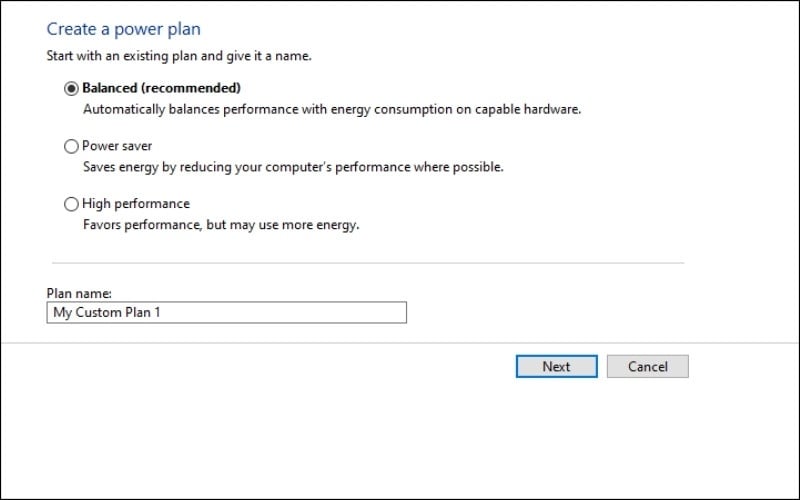
Task: Click the 'Balanced (recommended)' bold label
Action: (161, 88)
